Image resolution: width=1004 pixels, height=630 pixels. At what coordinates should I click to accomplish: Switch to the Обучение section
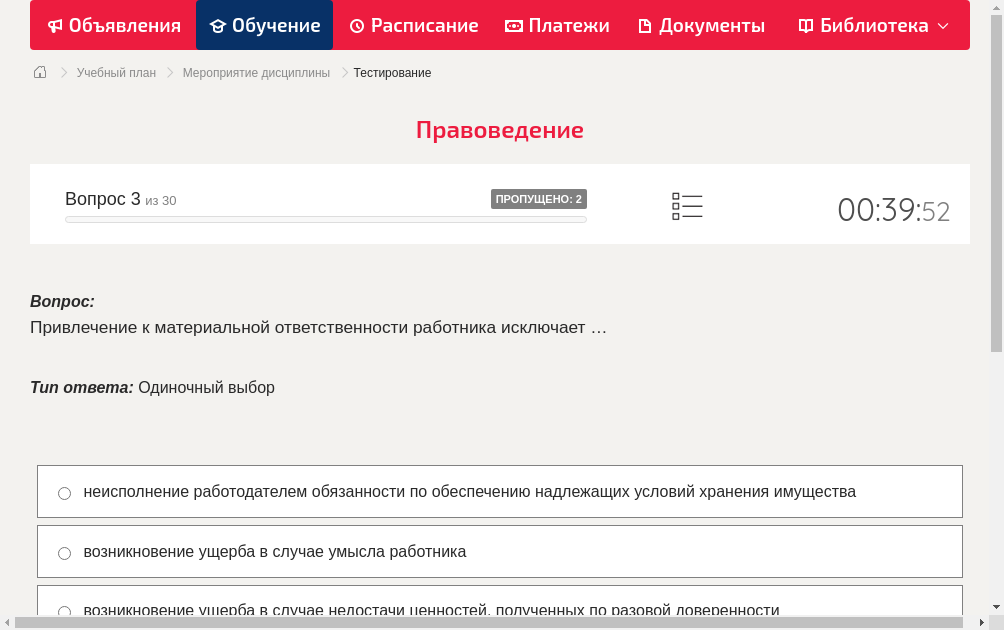pyautogui.click(x=264, y=25)
